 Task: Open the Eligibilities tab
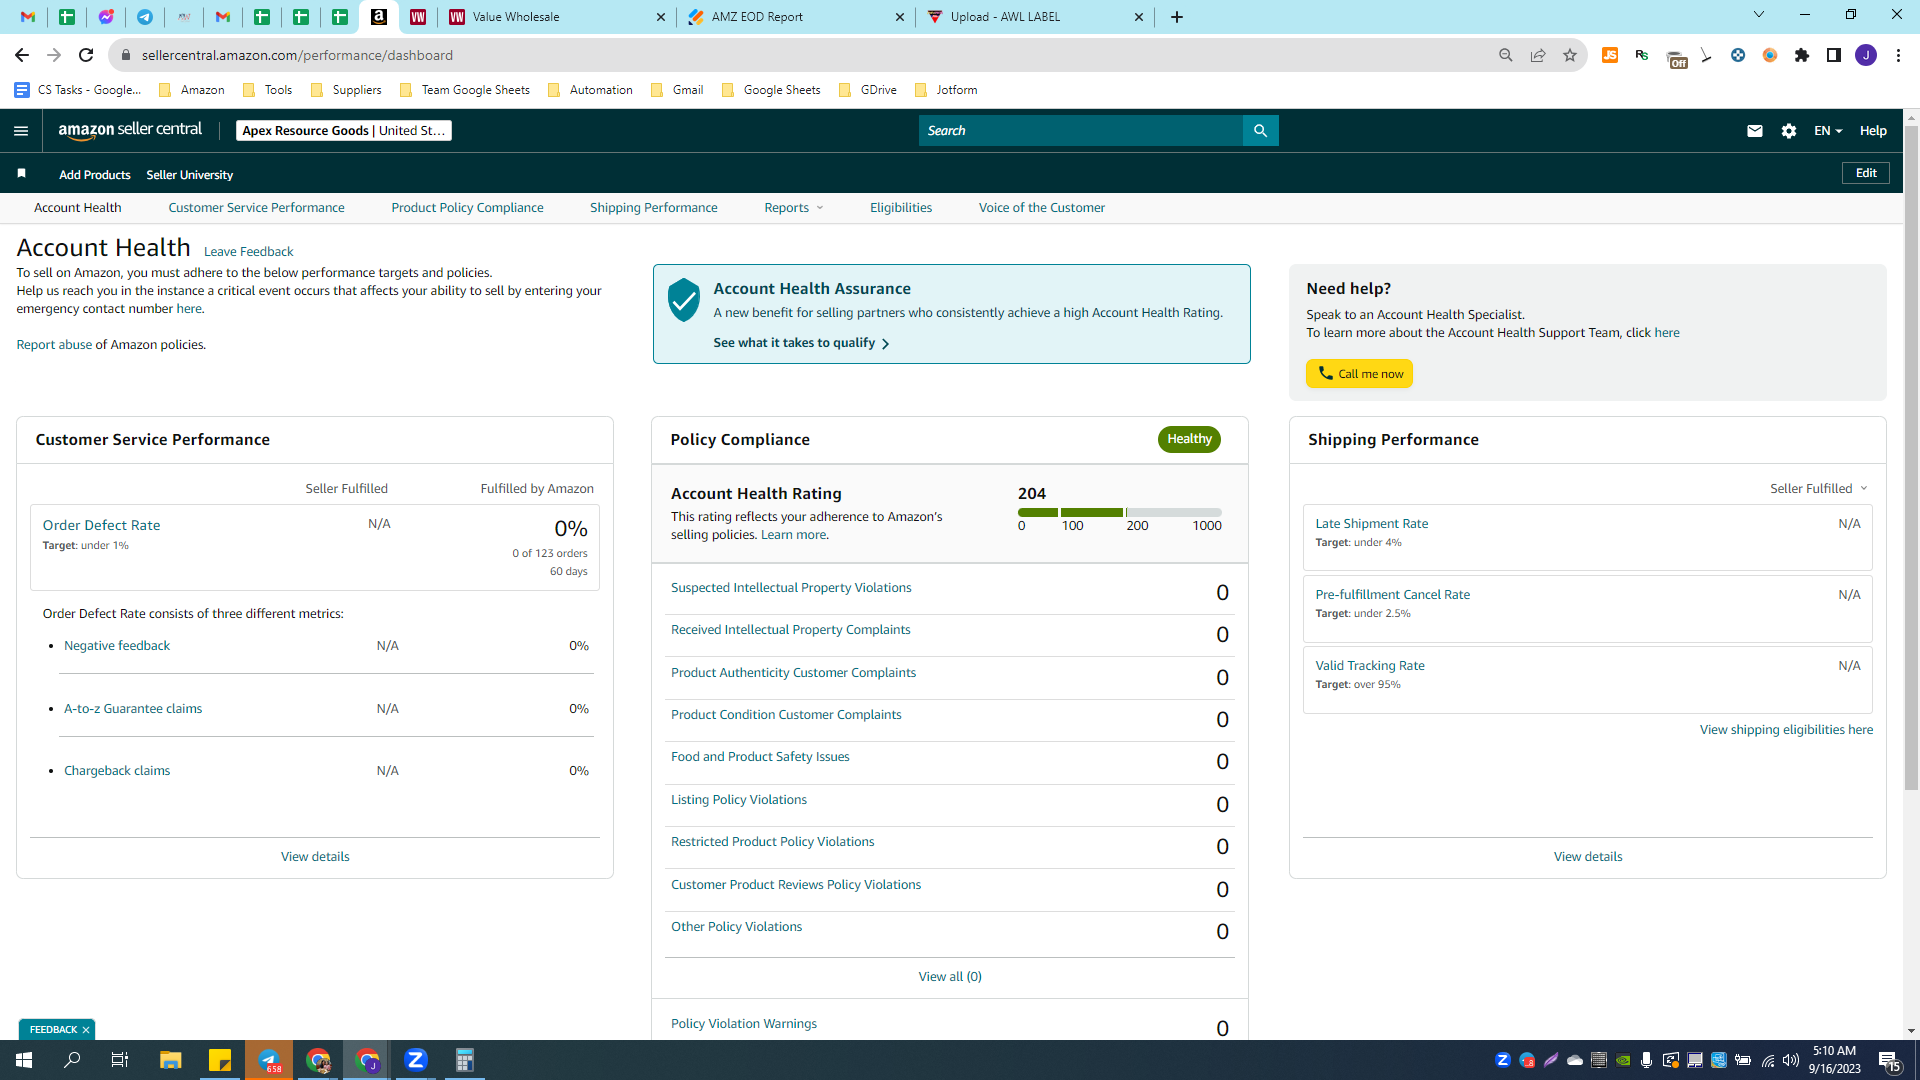point(901,207)
